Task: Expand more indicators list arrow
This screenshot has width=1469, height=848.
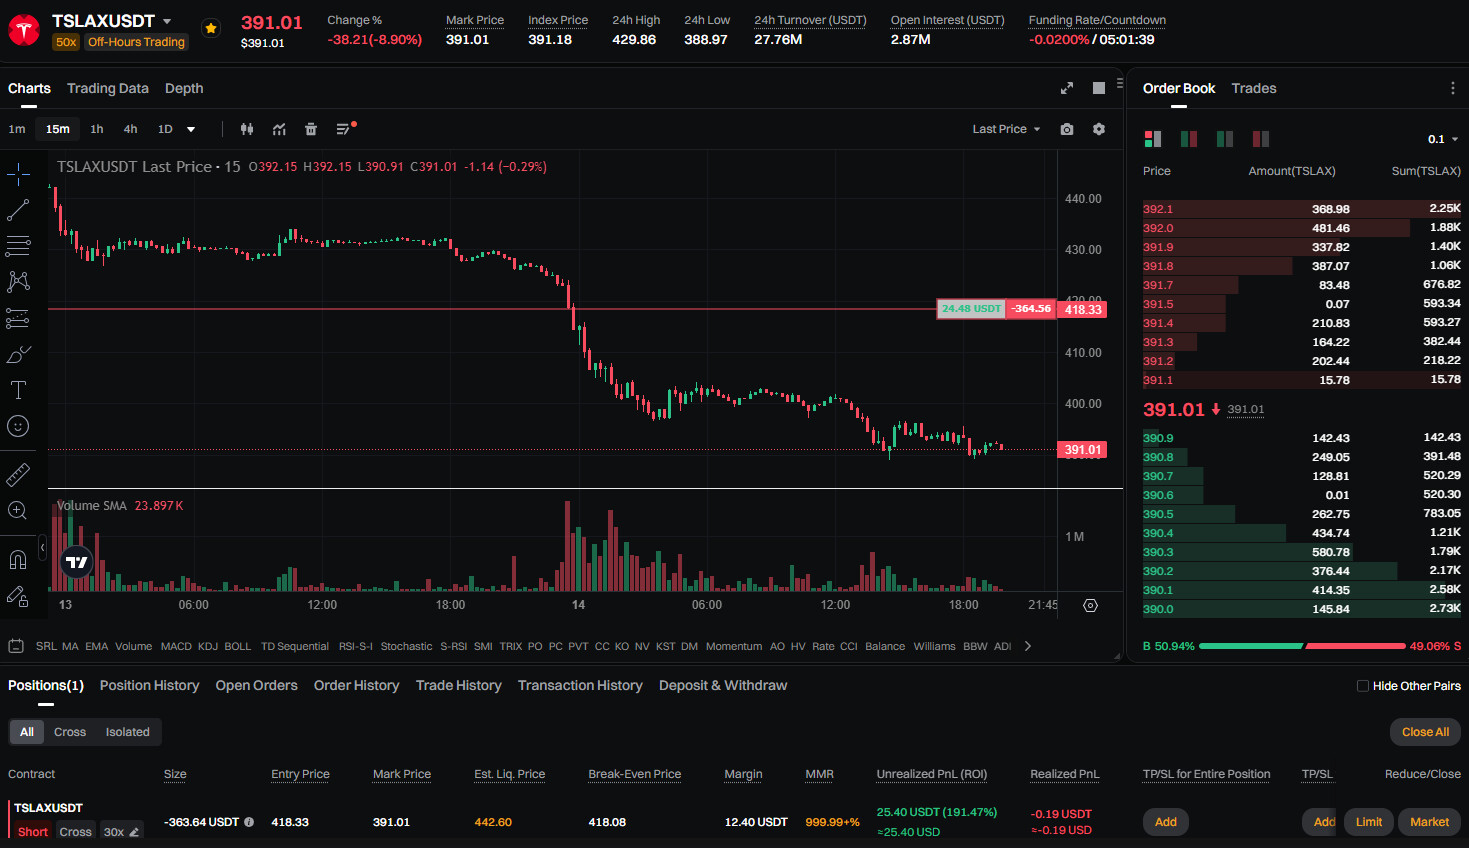Action: click(x=1027, y=646)
